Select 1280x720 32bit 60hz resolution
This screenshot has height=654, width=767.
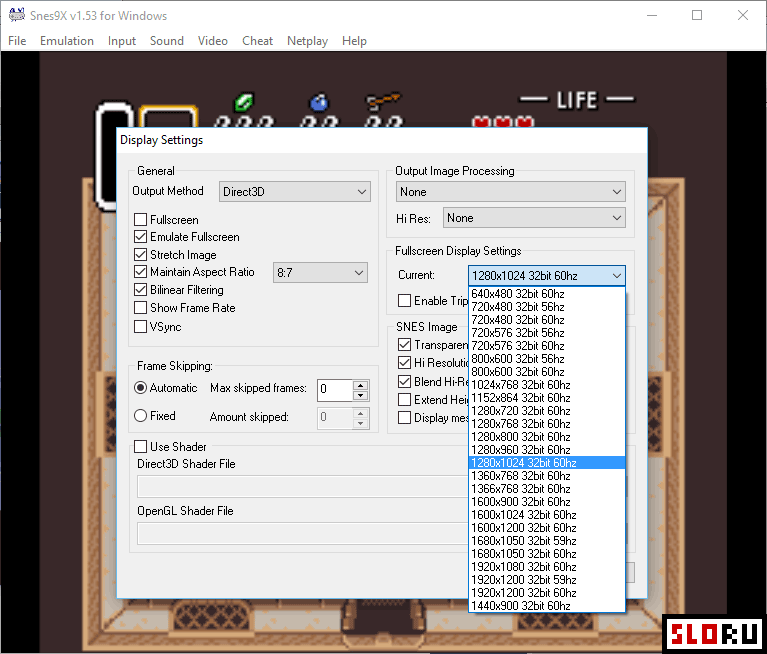click(547, 411)
